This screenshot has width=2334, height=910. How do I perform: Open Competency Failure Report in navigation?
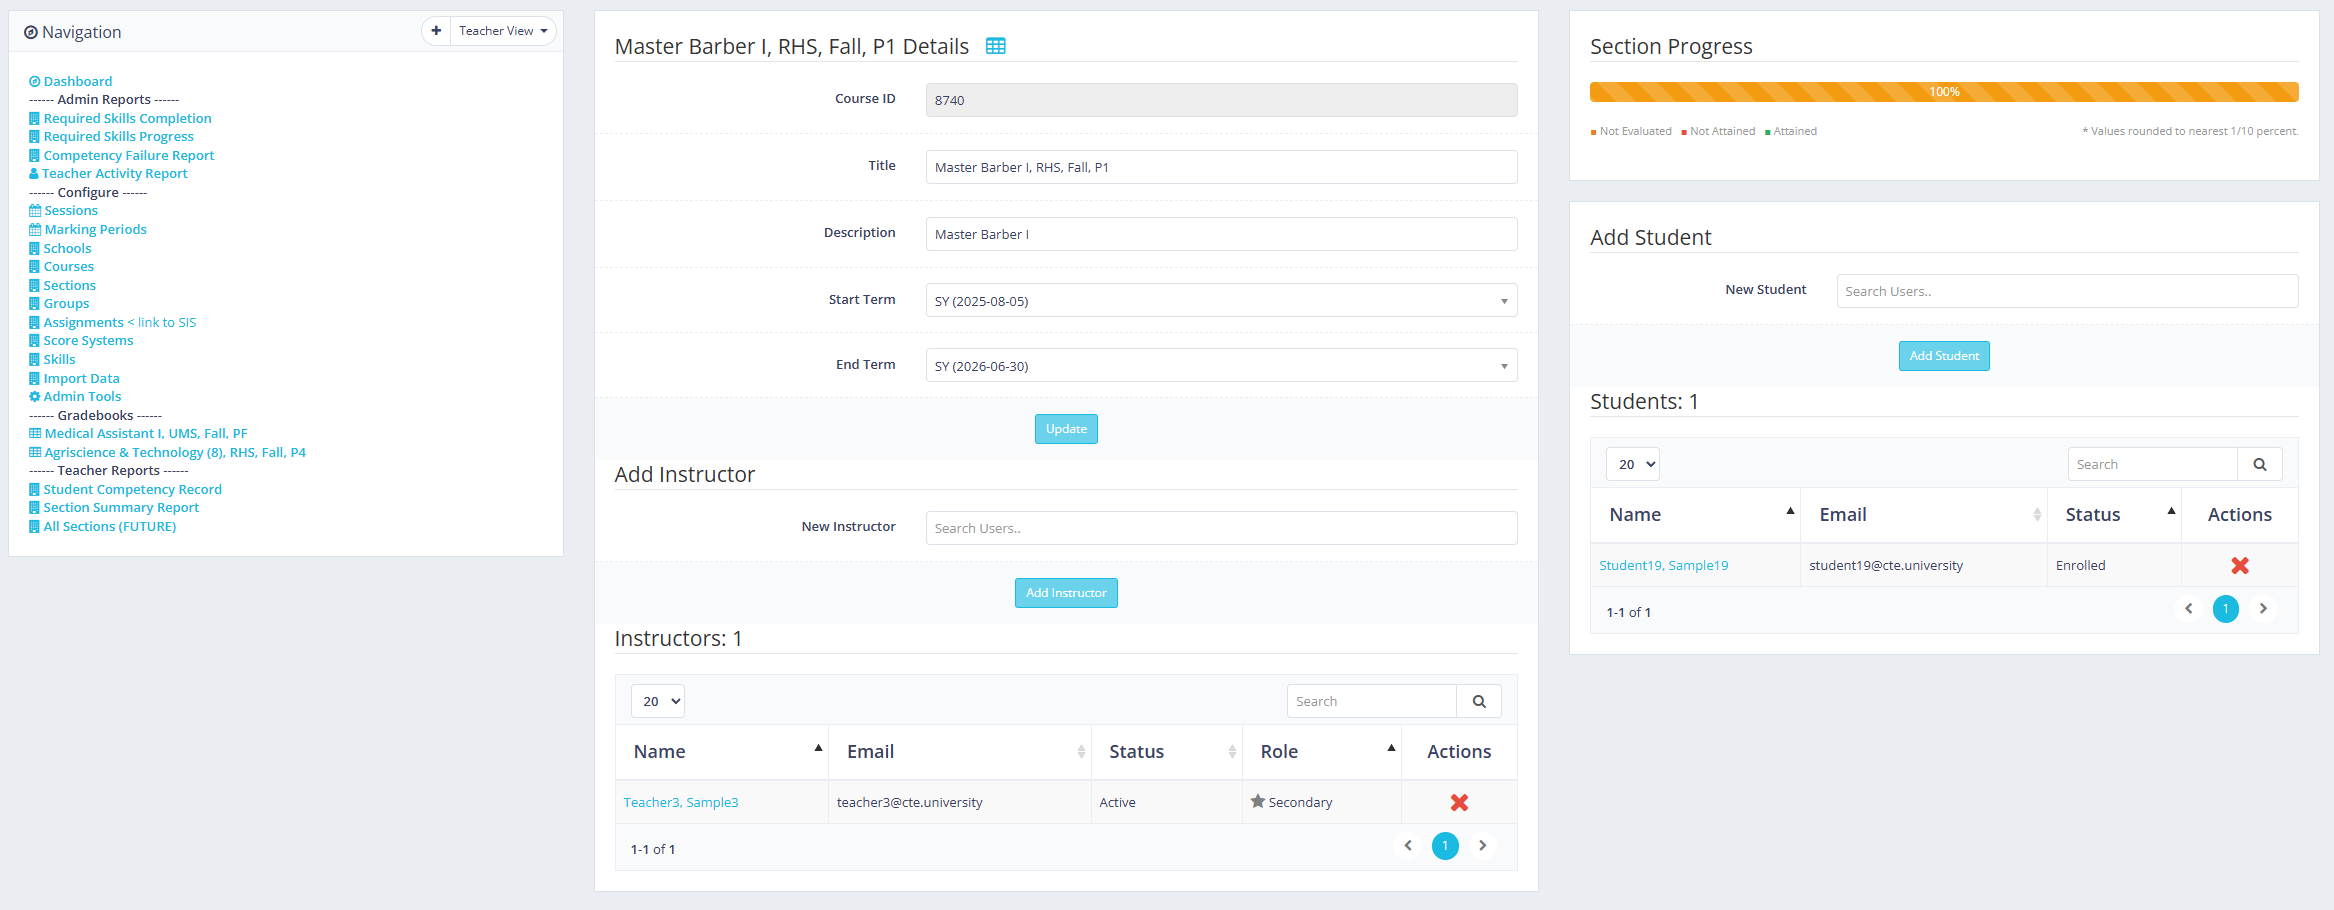point(128,155)
